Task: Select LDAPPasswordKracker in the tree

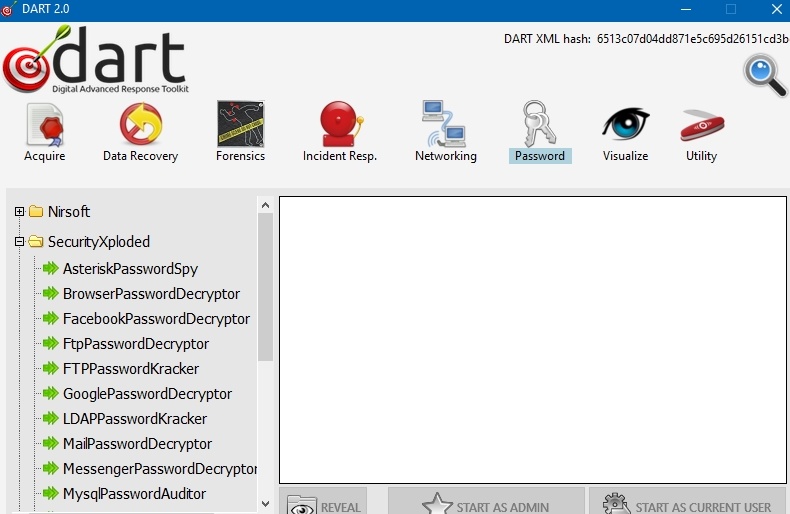Action: click(x=135, y=419)
